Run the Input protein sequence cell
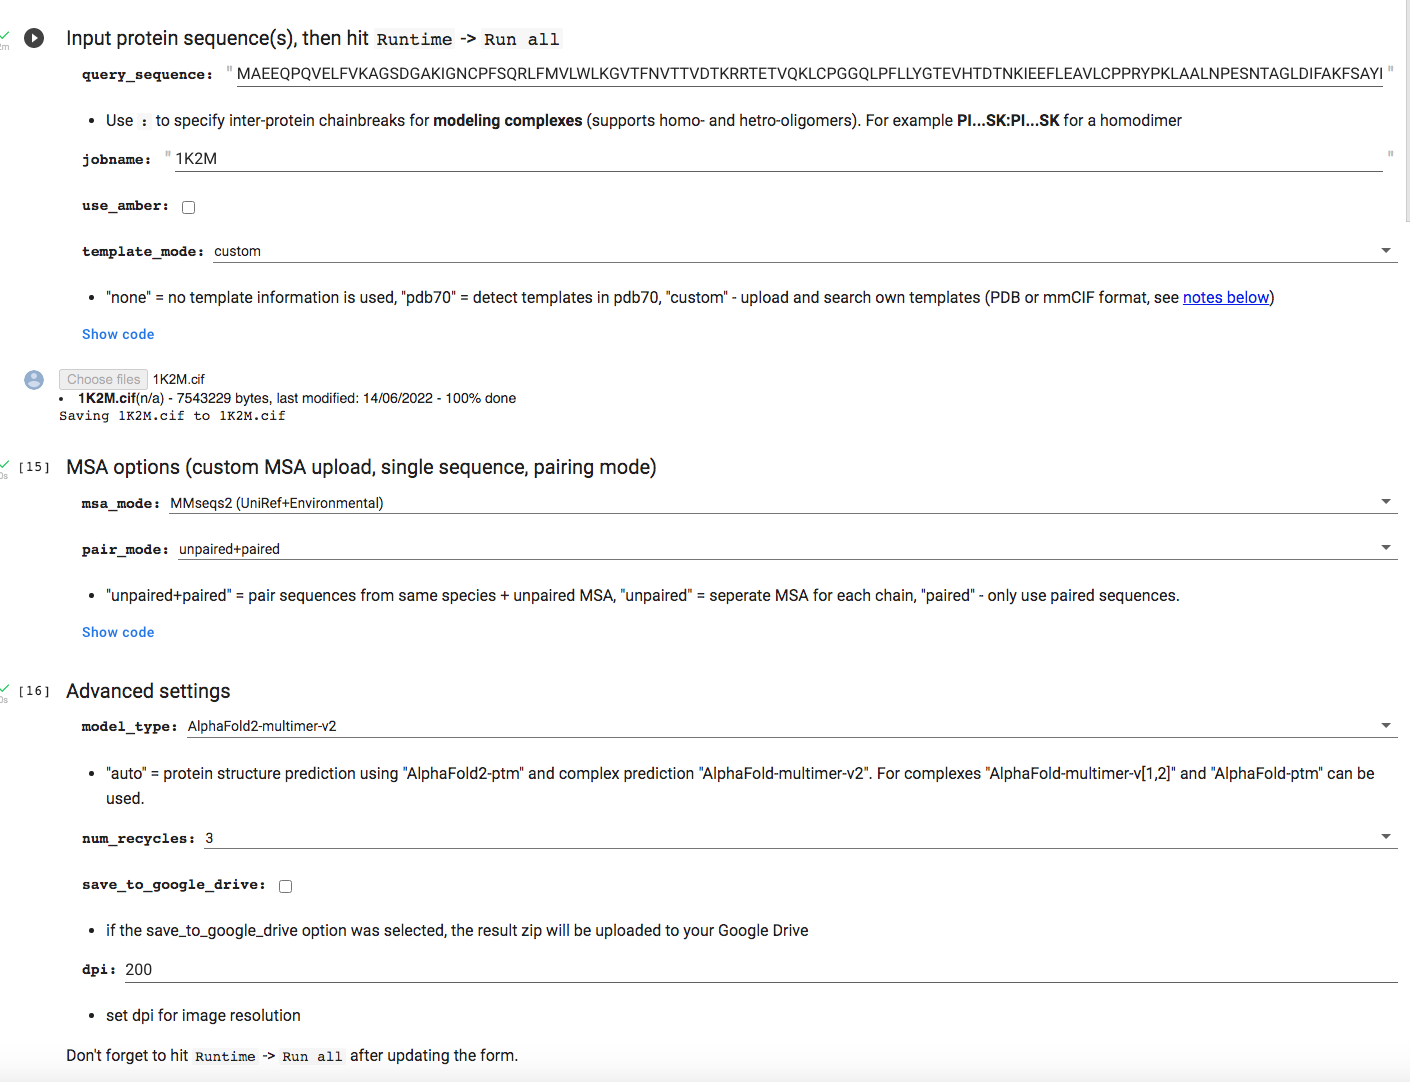1410x1082 pixels. click(33, 38)
